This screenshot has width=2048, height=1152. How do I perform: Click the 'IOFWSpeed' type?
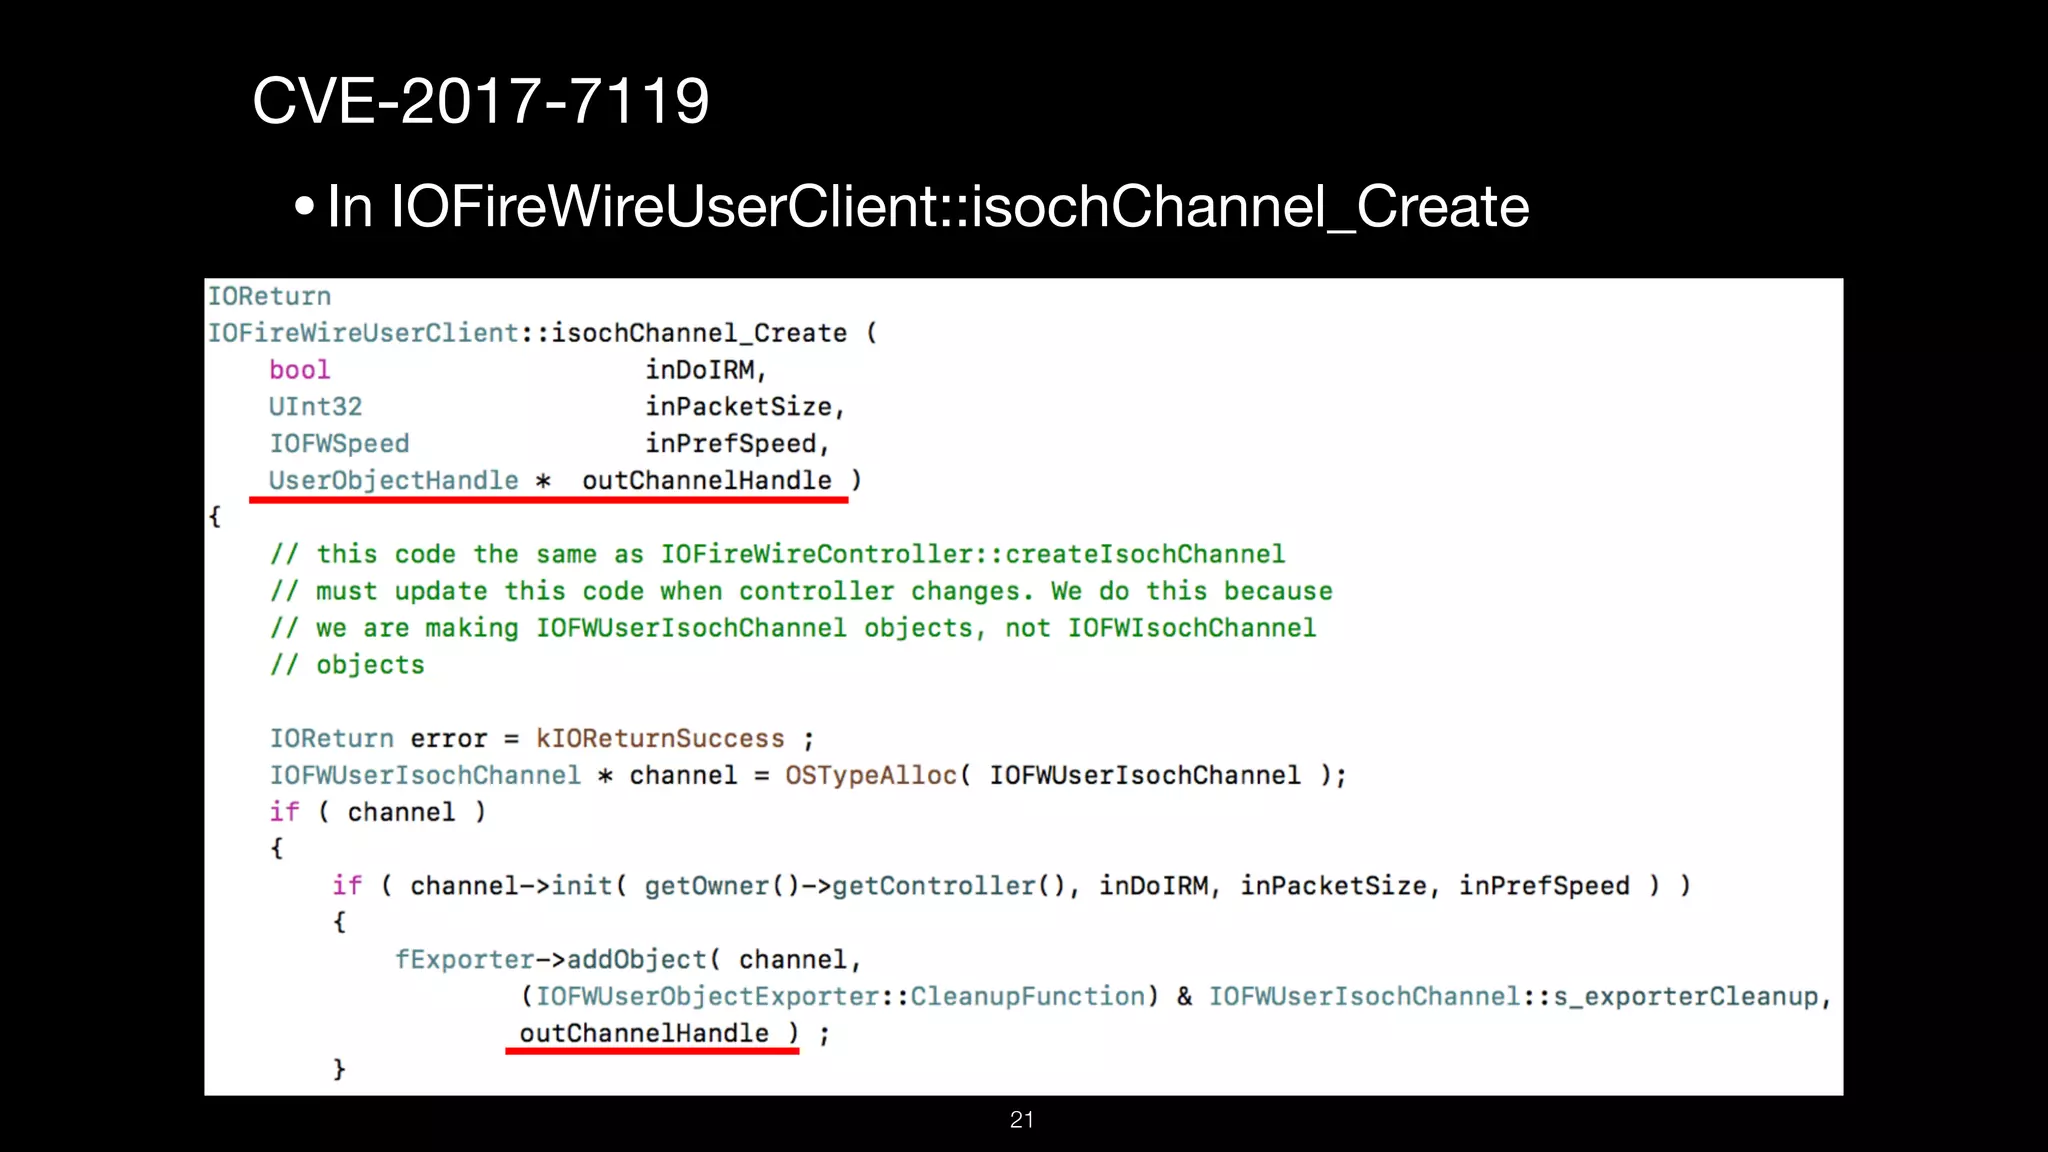(339, 444)
